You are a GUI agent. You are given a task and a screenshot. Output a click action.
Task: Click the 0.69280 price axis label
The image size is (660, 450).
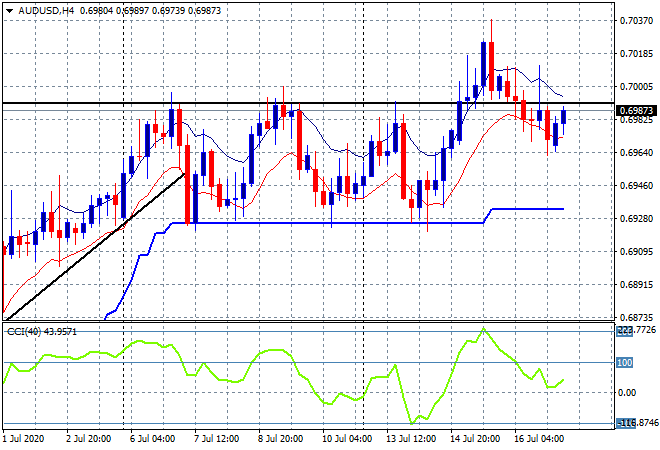pyautogui.click(x=636, y=218)
